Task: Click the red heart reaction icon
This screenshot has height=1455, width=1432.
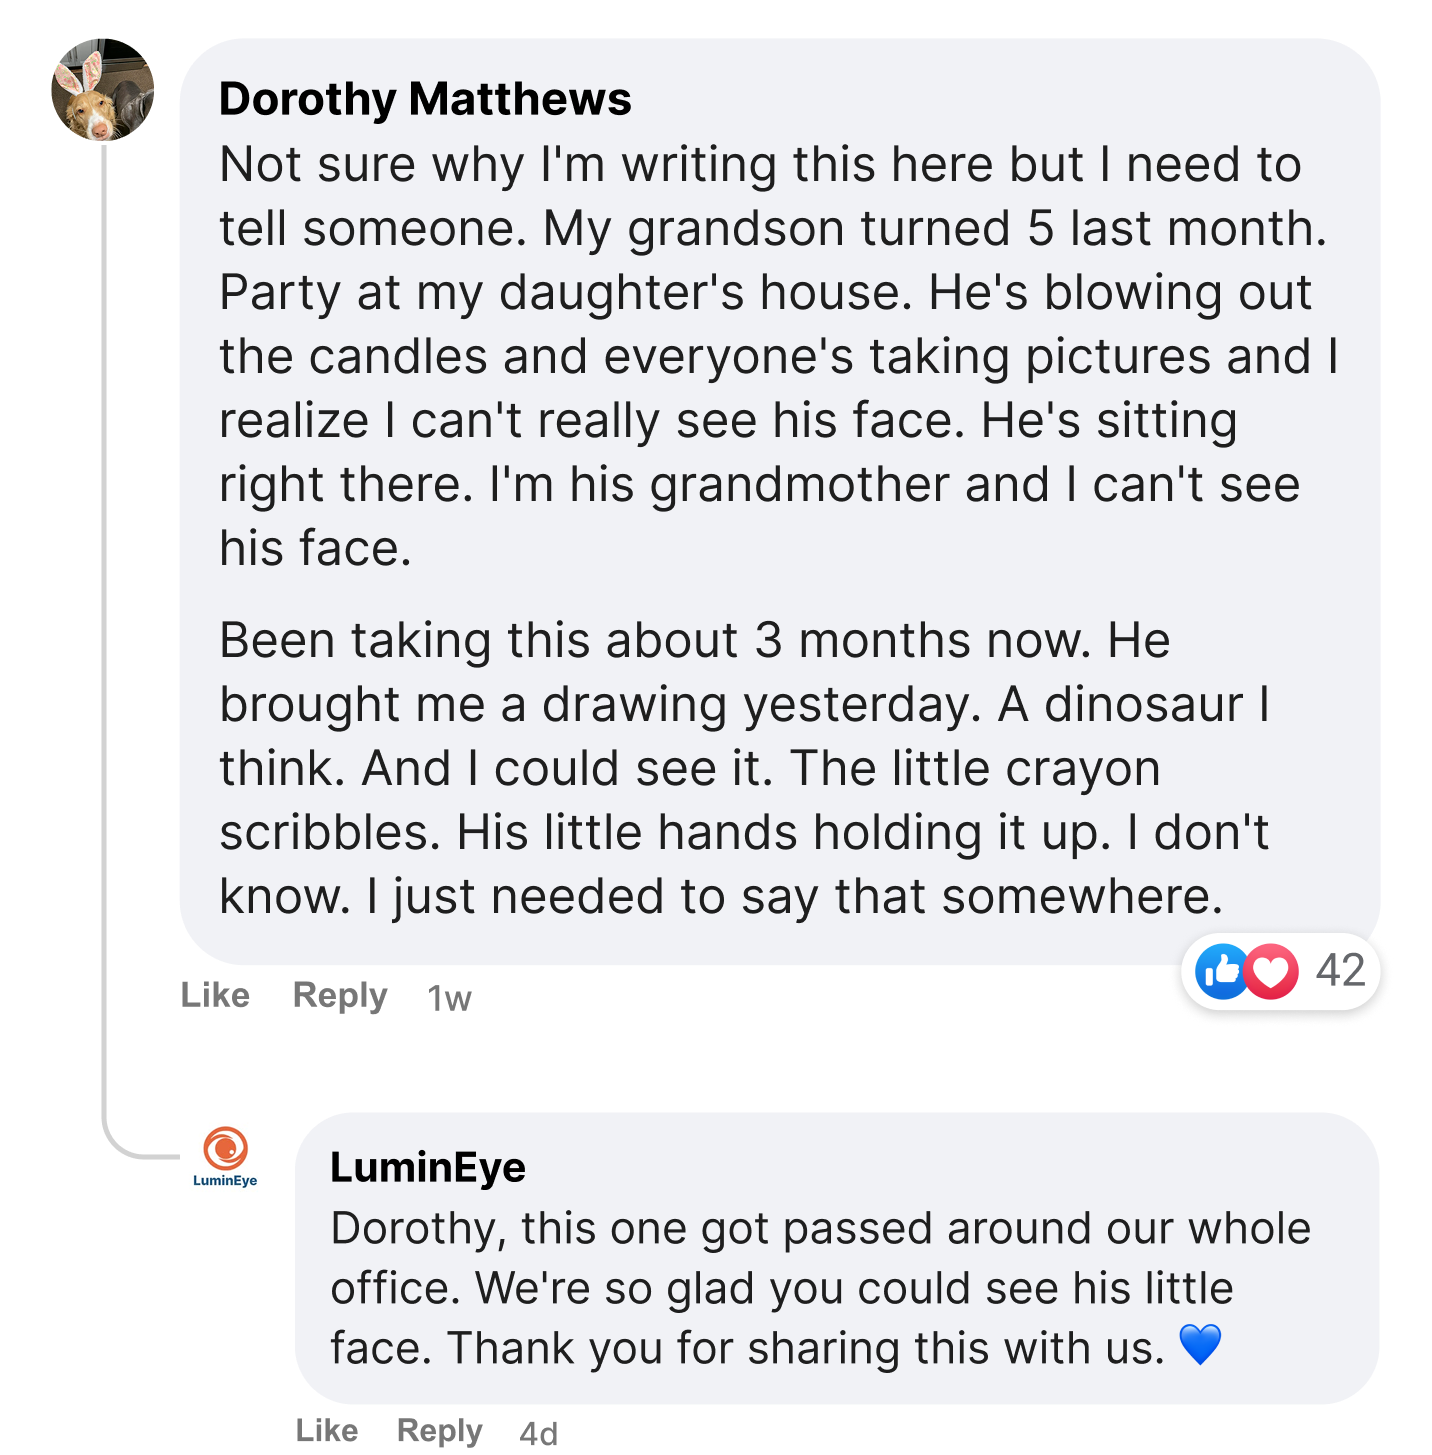Action: pos(1271,970)
